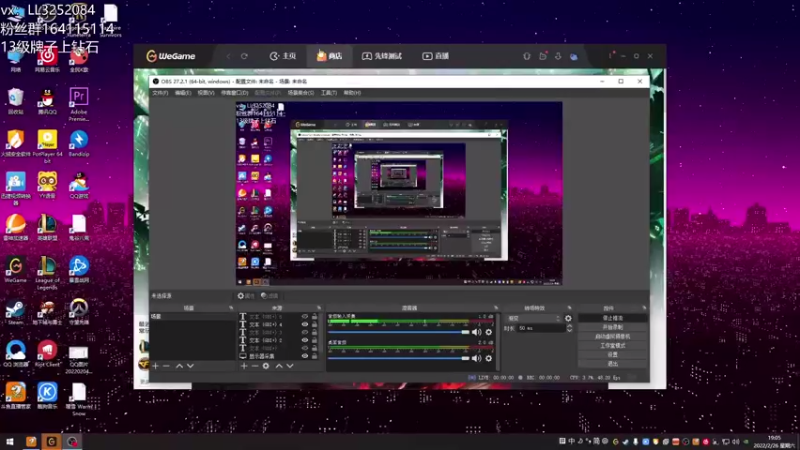Pop out the 混音器 dock panel
800x450 pixels.
[x=496, y=308]
